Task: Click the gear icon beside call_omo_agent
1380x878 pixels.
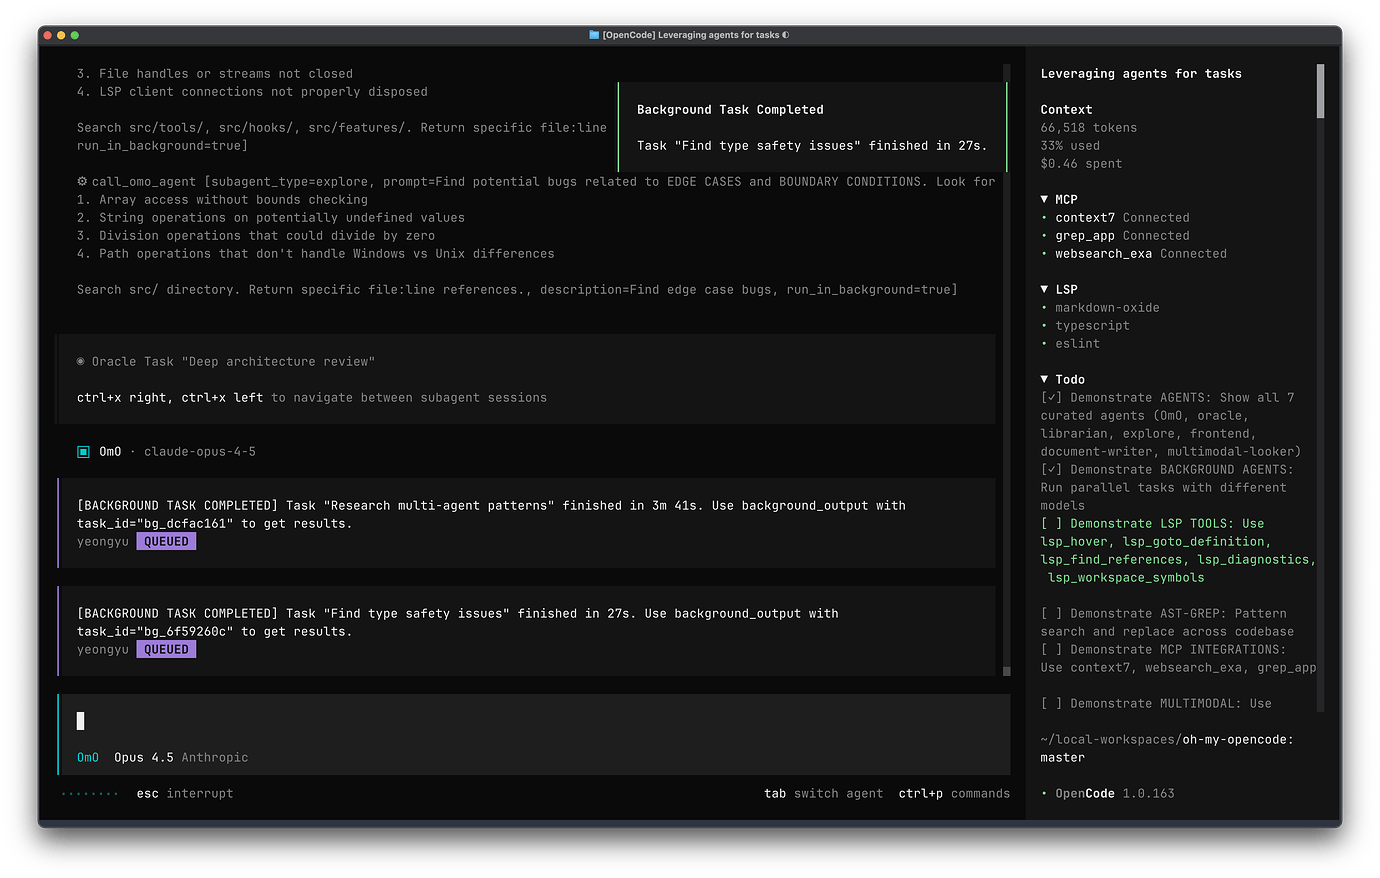Action: pos(82,182)
